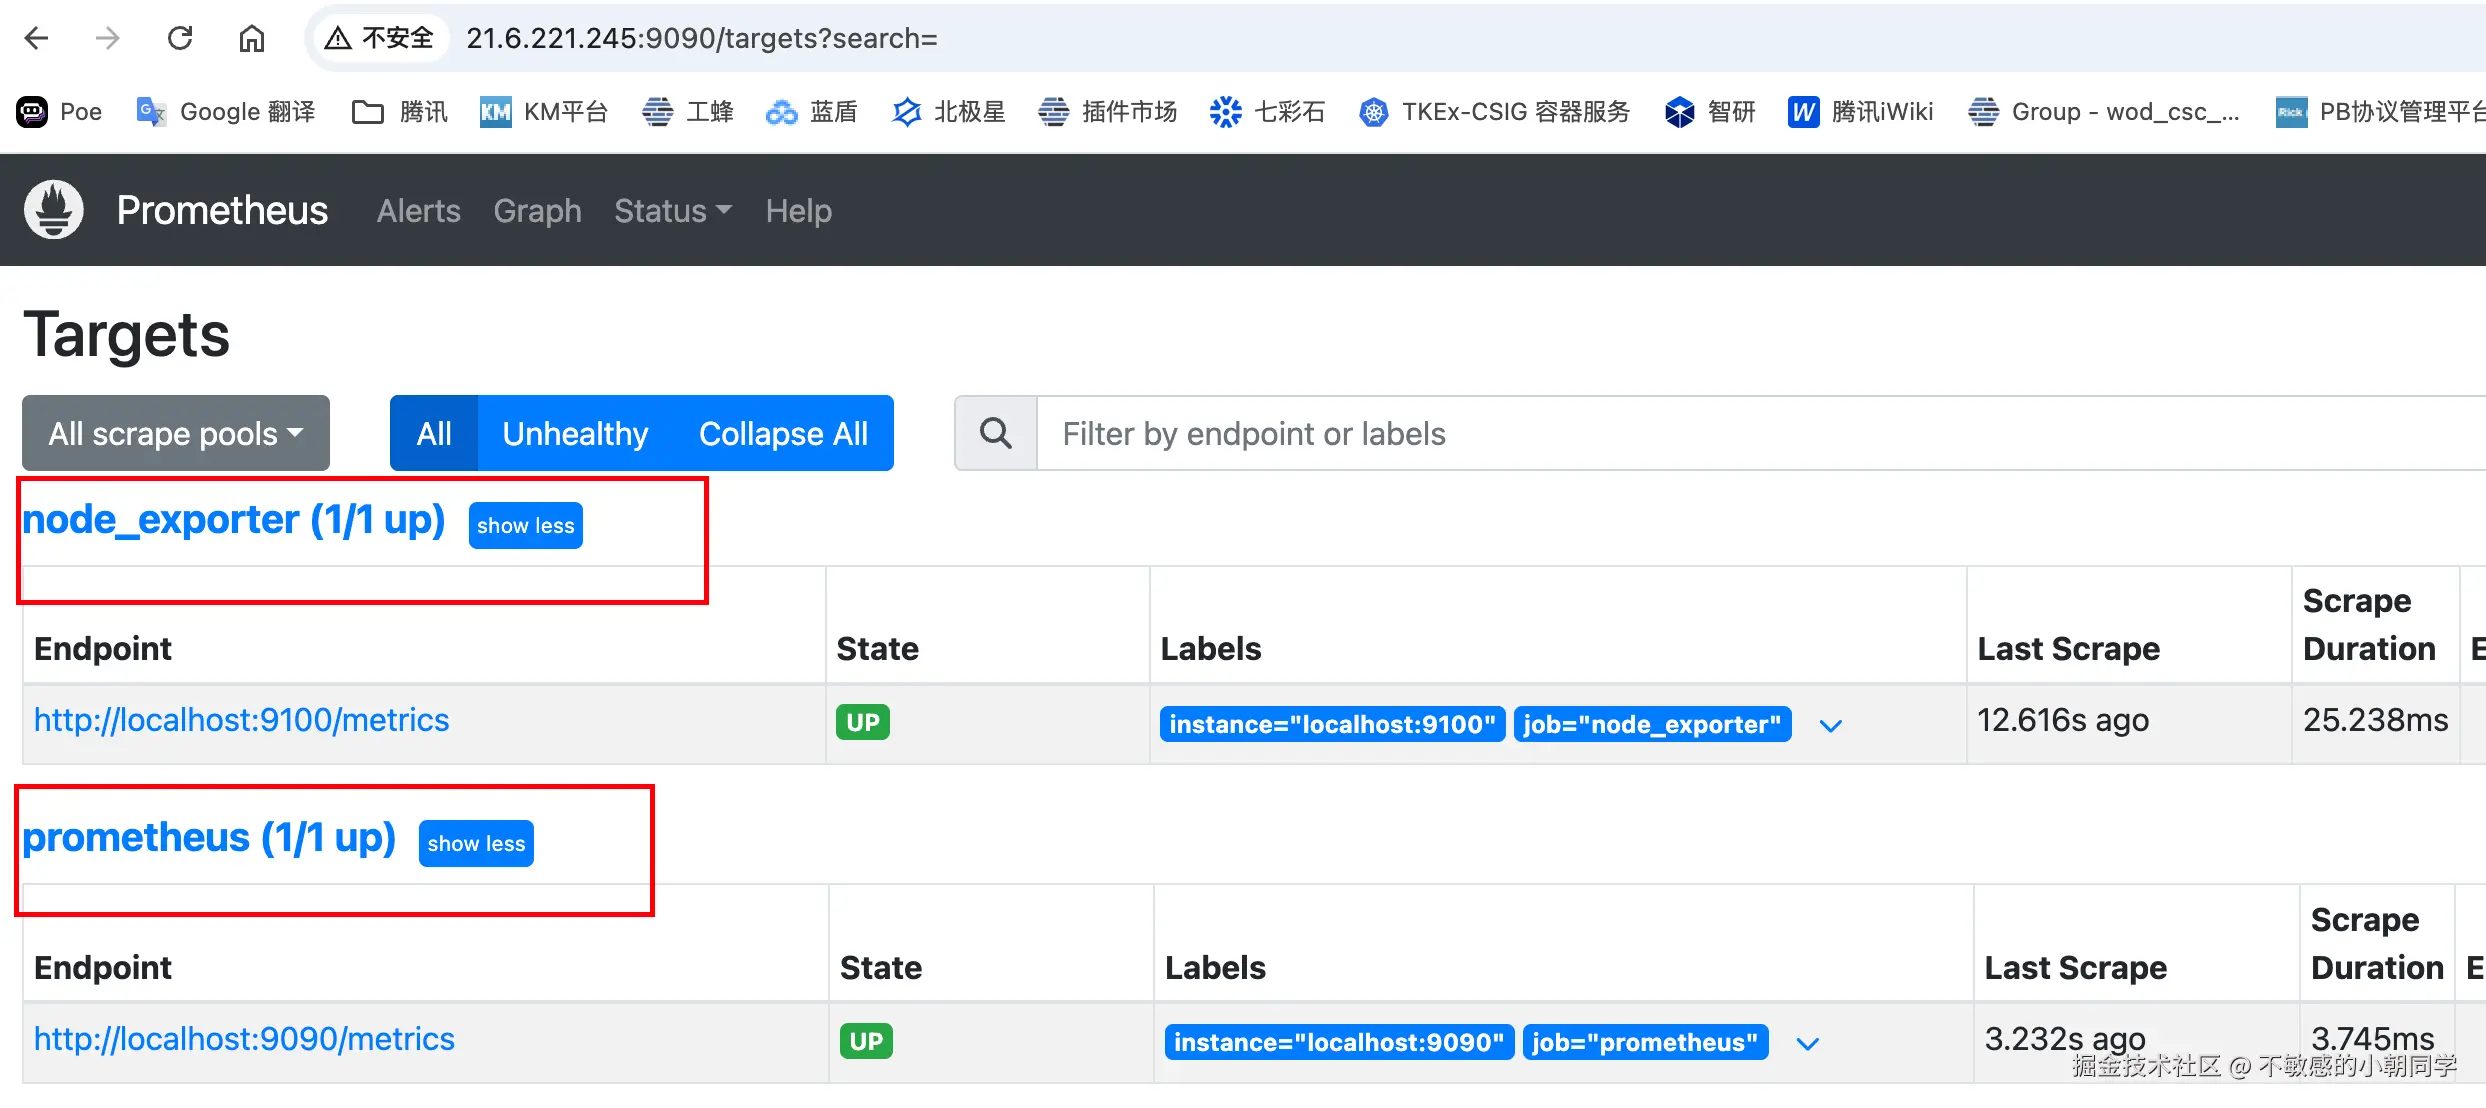Click show less beside prometheus pool

click(x=476, y=843)
